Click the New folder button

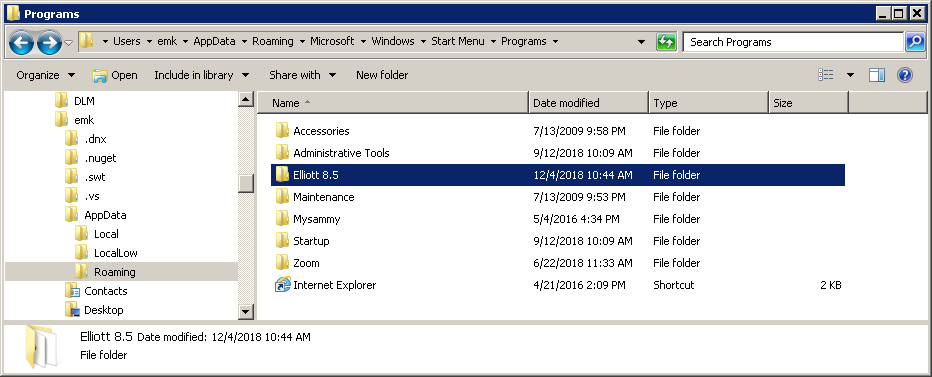coord(382,75)
